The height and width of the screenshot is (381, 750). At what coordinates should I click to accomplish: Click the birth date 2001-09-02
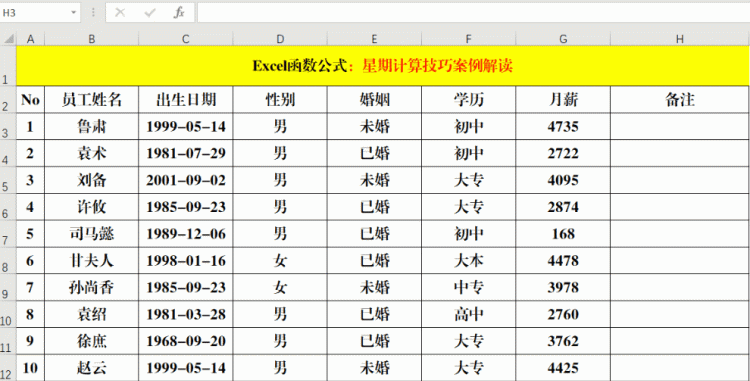tap(186, 180)
